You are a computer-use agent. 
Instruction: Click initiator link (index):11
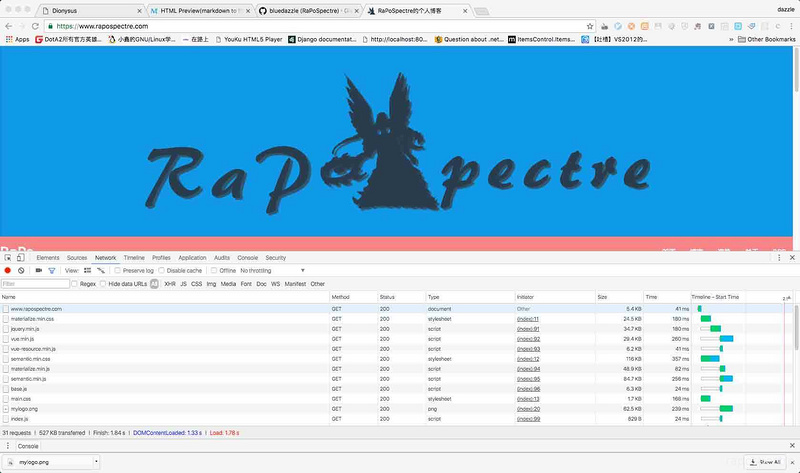(x=528, y=319)
